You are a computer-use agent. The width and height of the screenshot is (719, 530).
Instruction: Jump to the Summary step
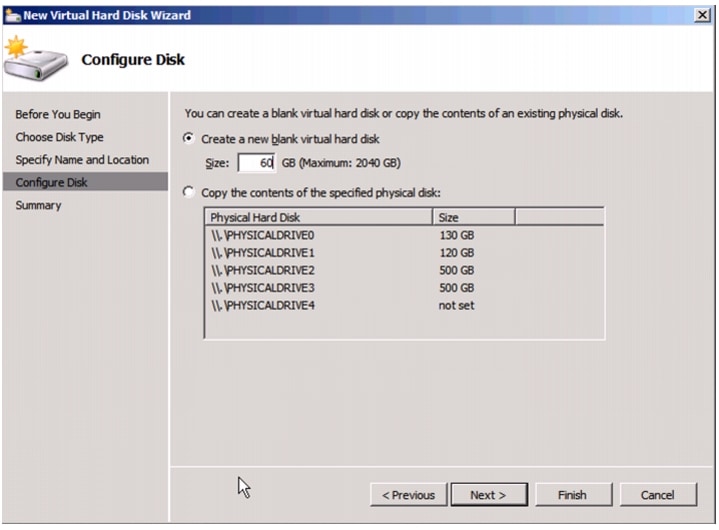[x=38, y=205]
